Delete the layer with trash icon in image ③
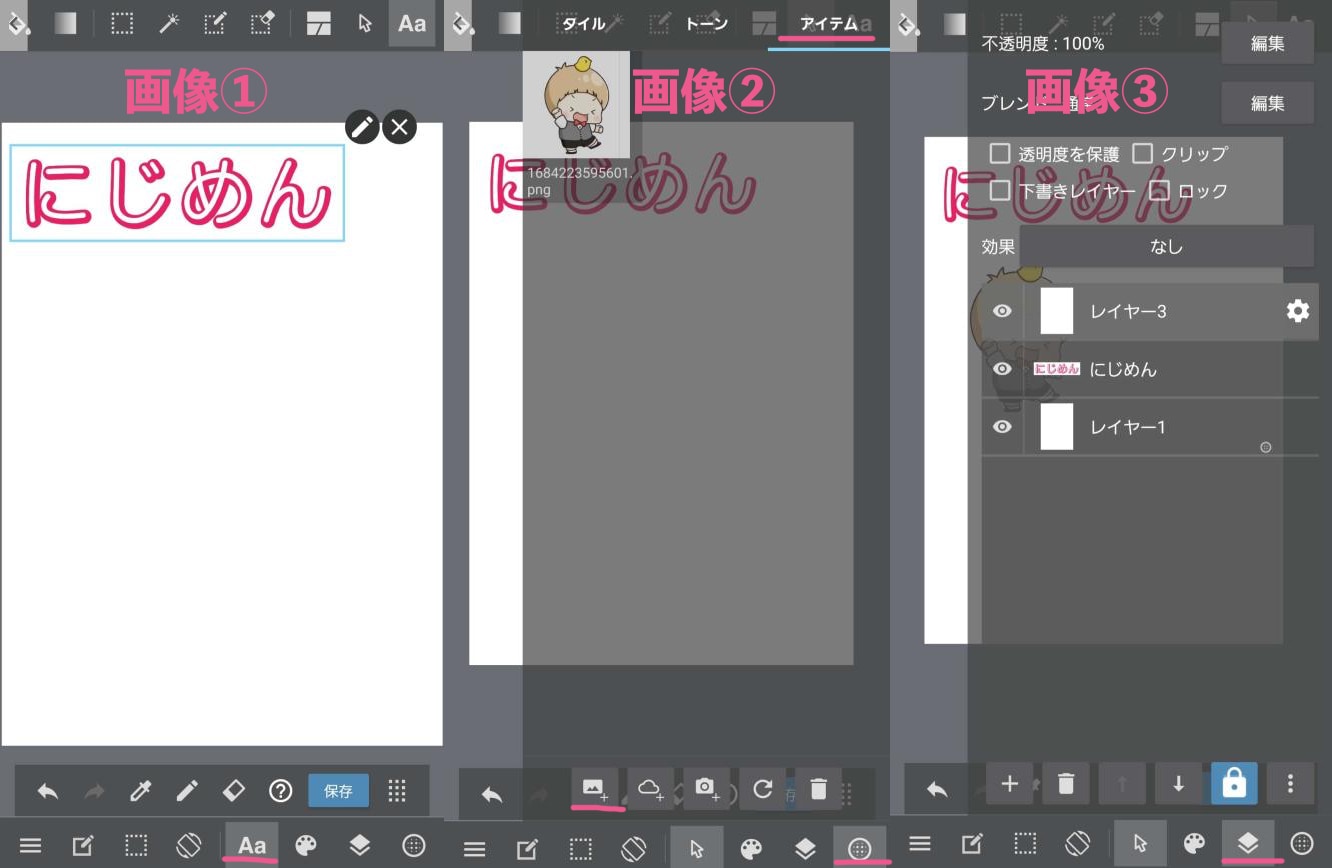The image size is (1332, 868). point(1066,784)
